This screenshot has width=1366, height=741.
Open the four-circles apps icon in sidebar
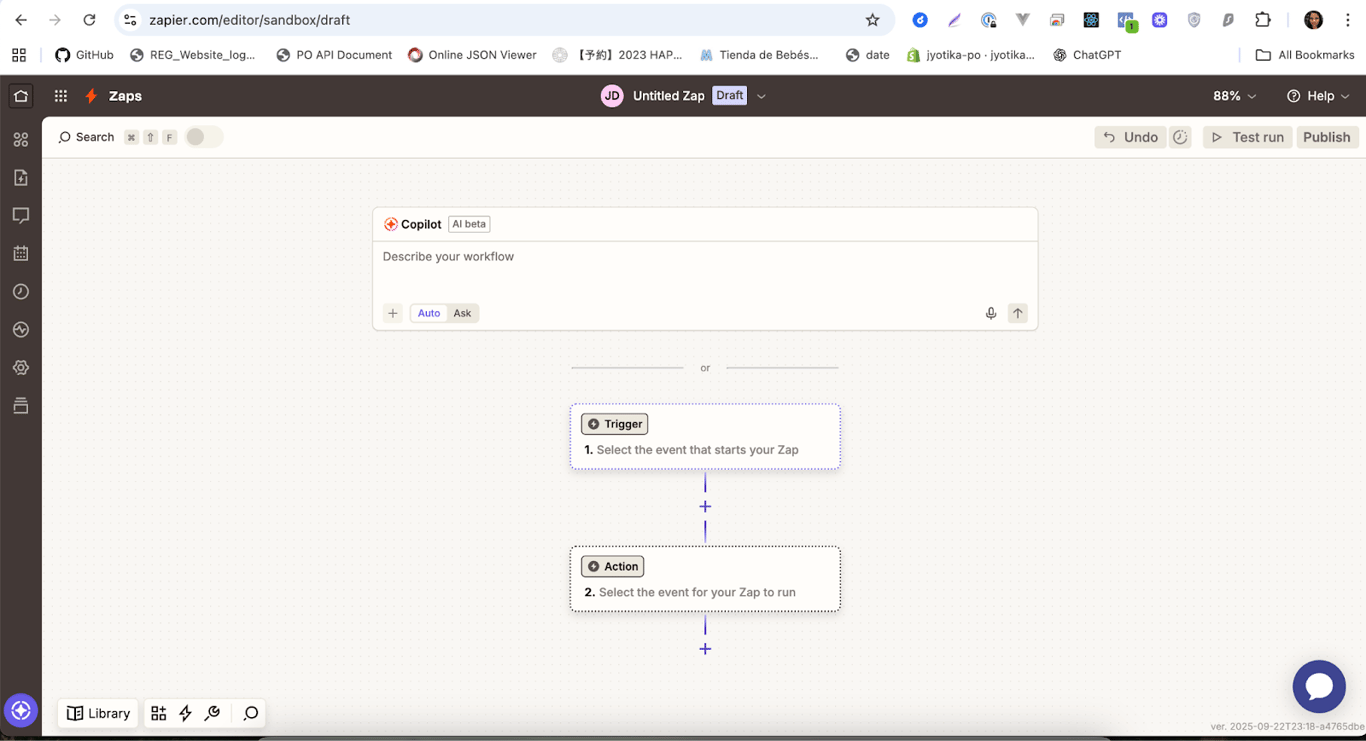click(21, 140)
